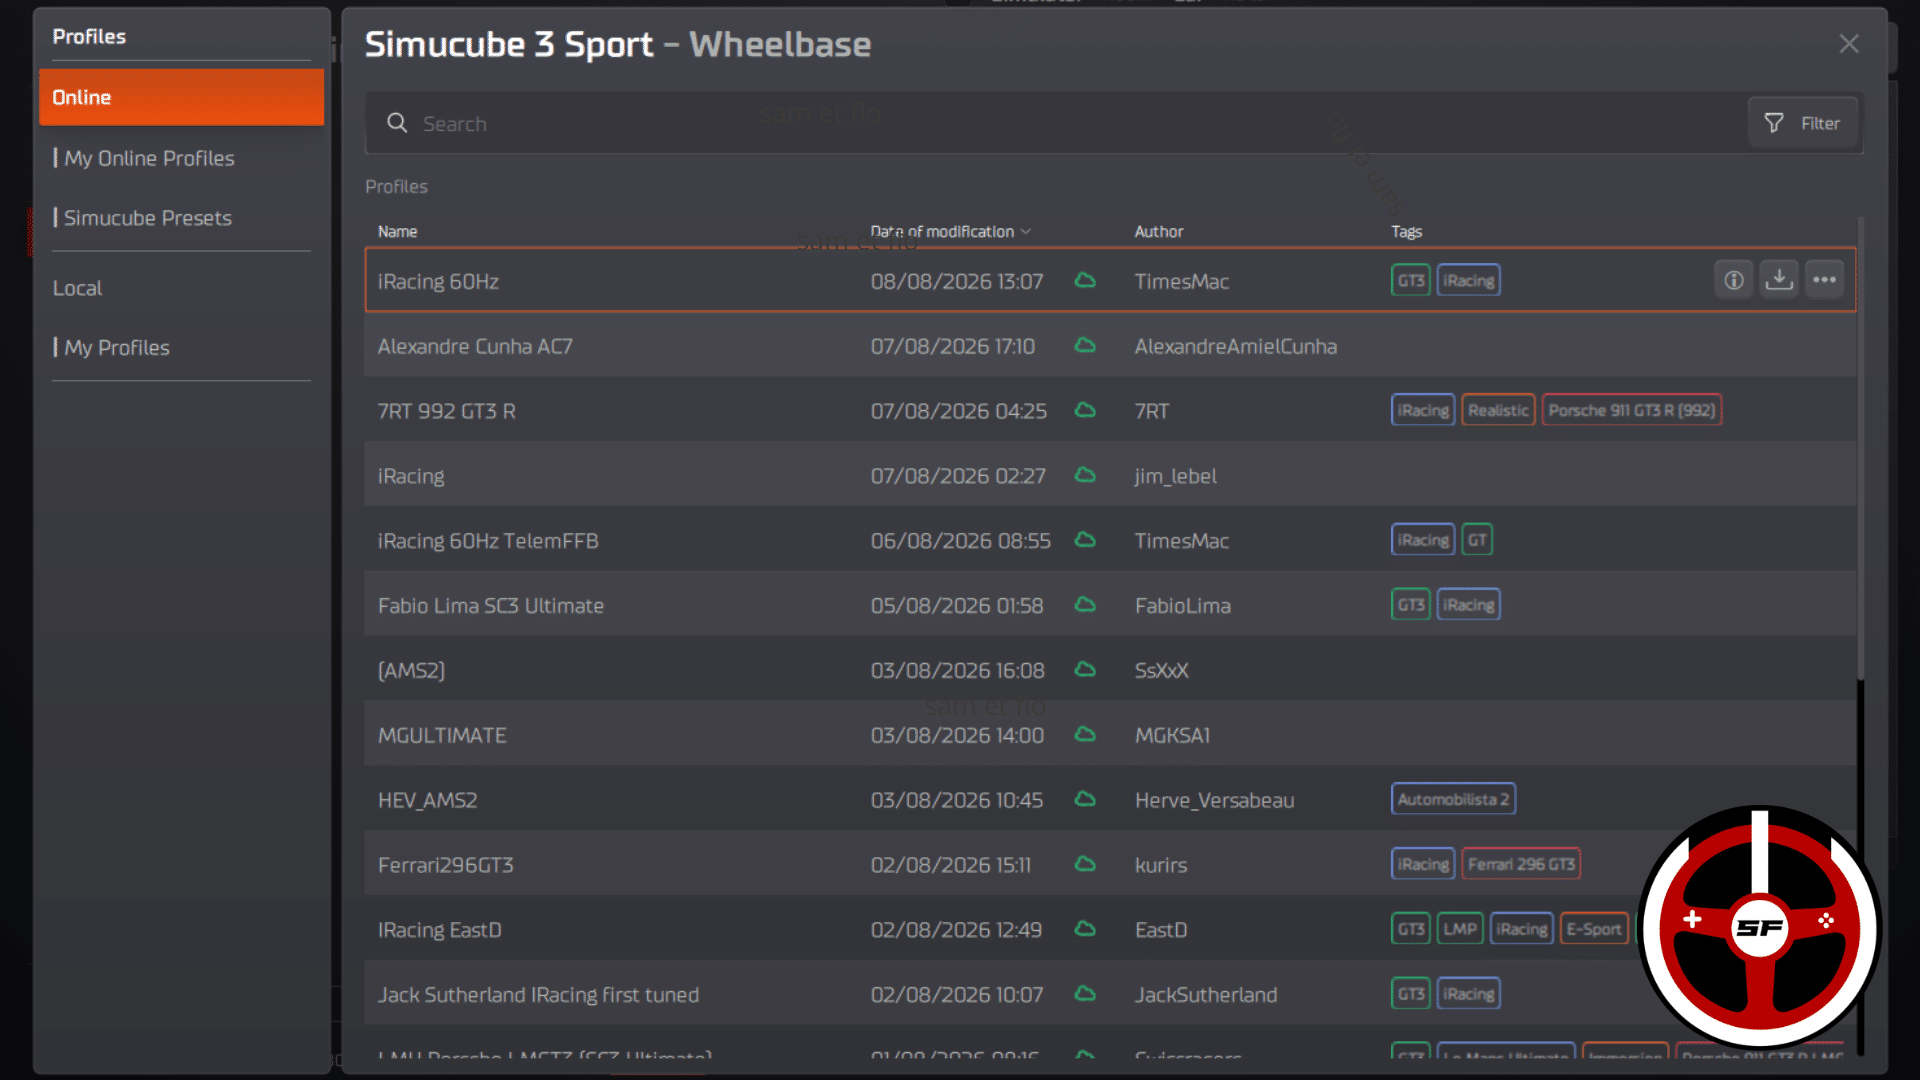Click the E-Sport tag on EastD row
Image resolution: width=1920 pixels, height=1080 pixels.
[x=1594, y=929]
